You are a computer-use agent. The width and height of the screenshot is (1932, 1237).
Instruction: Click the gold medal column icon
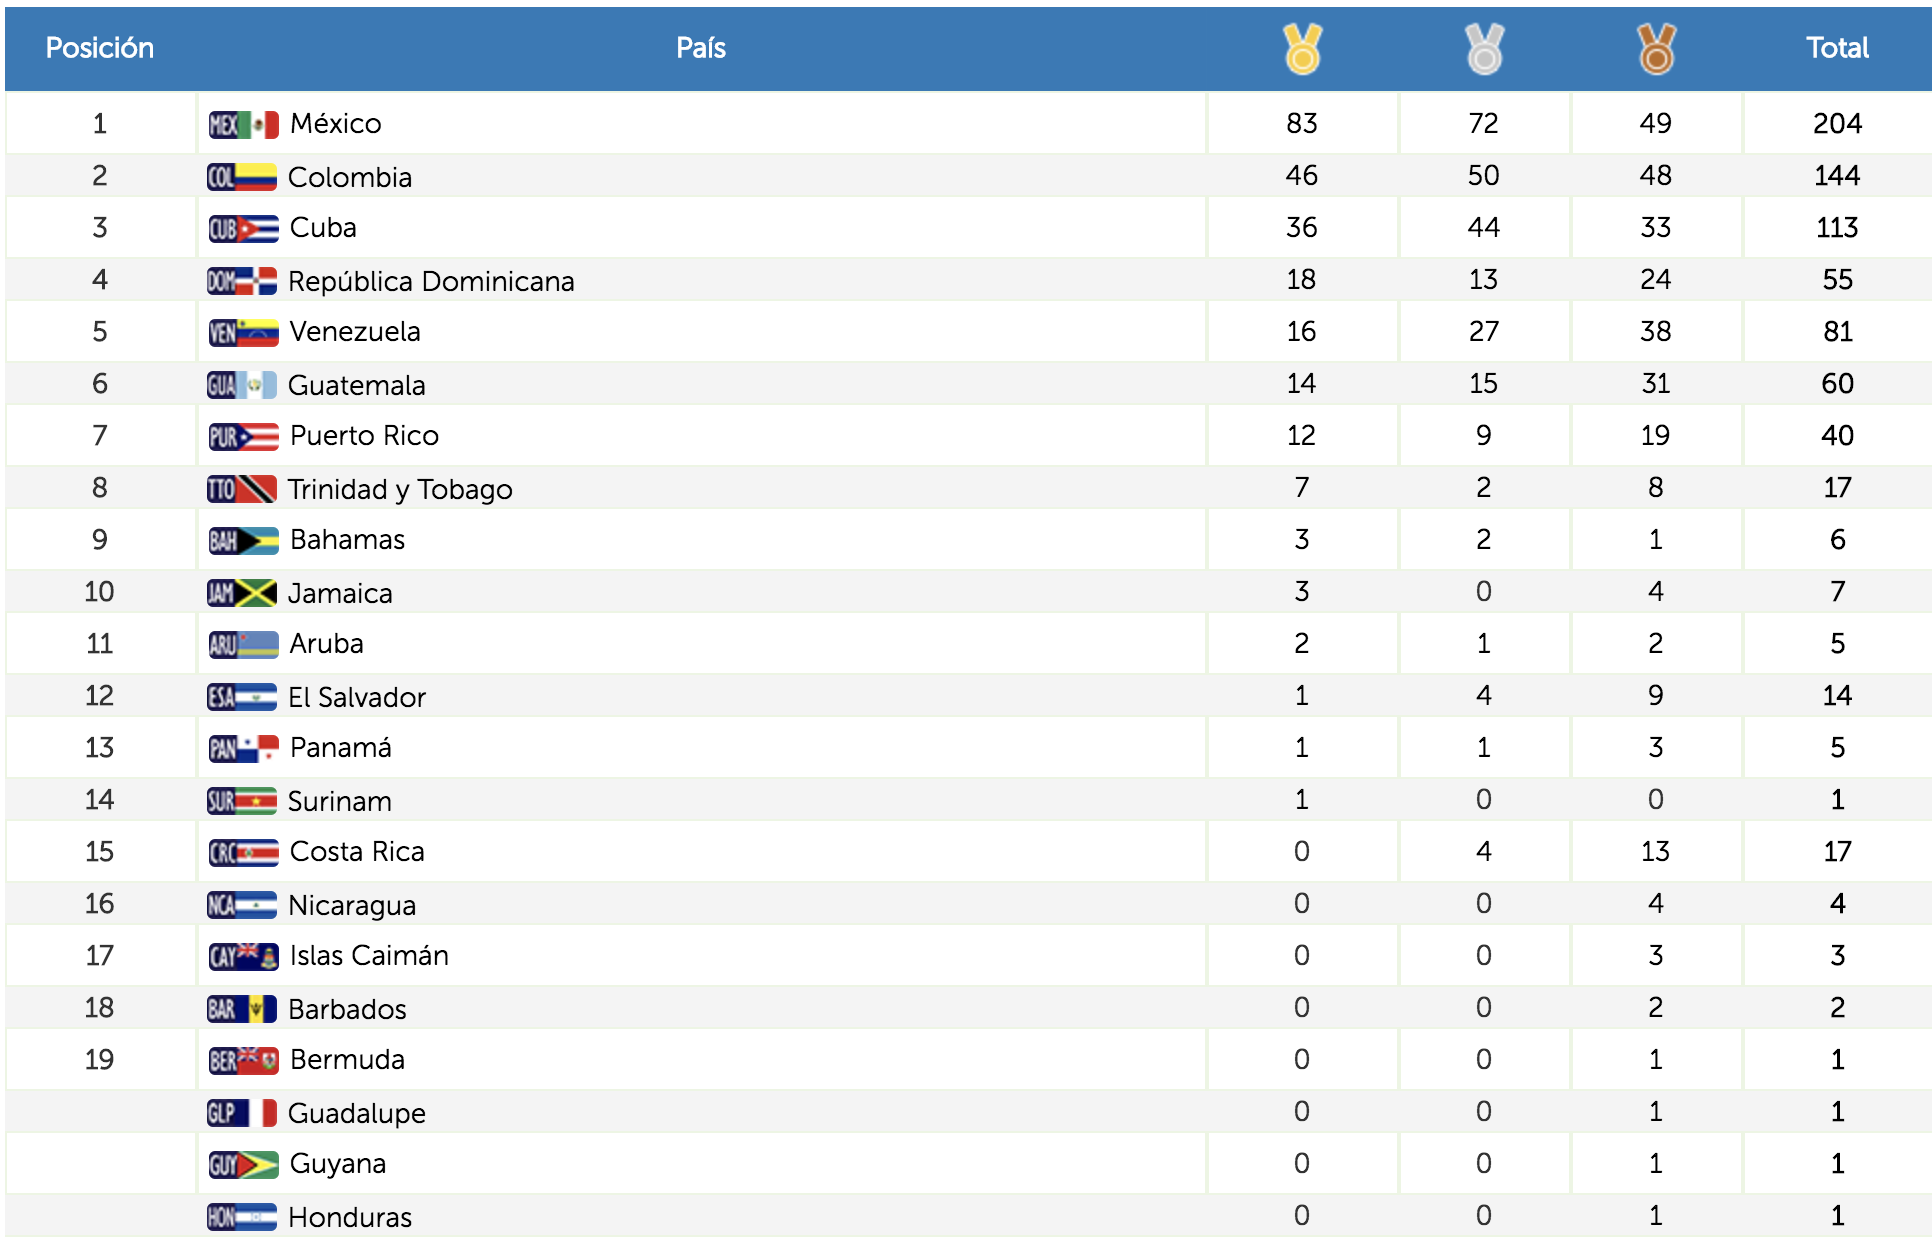(1302, 49)
